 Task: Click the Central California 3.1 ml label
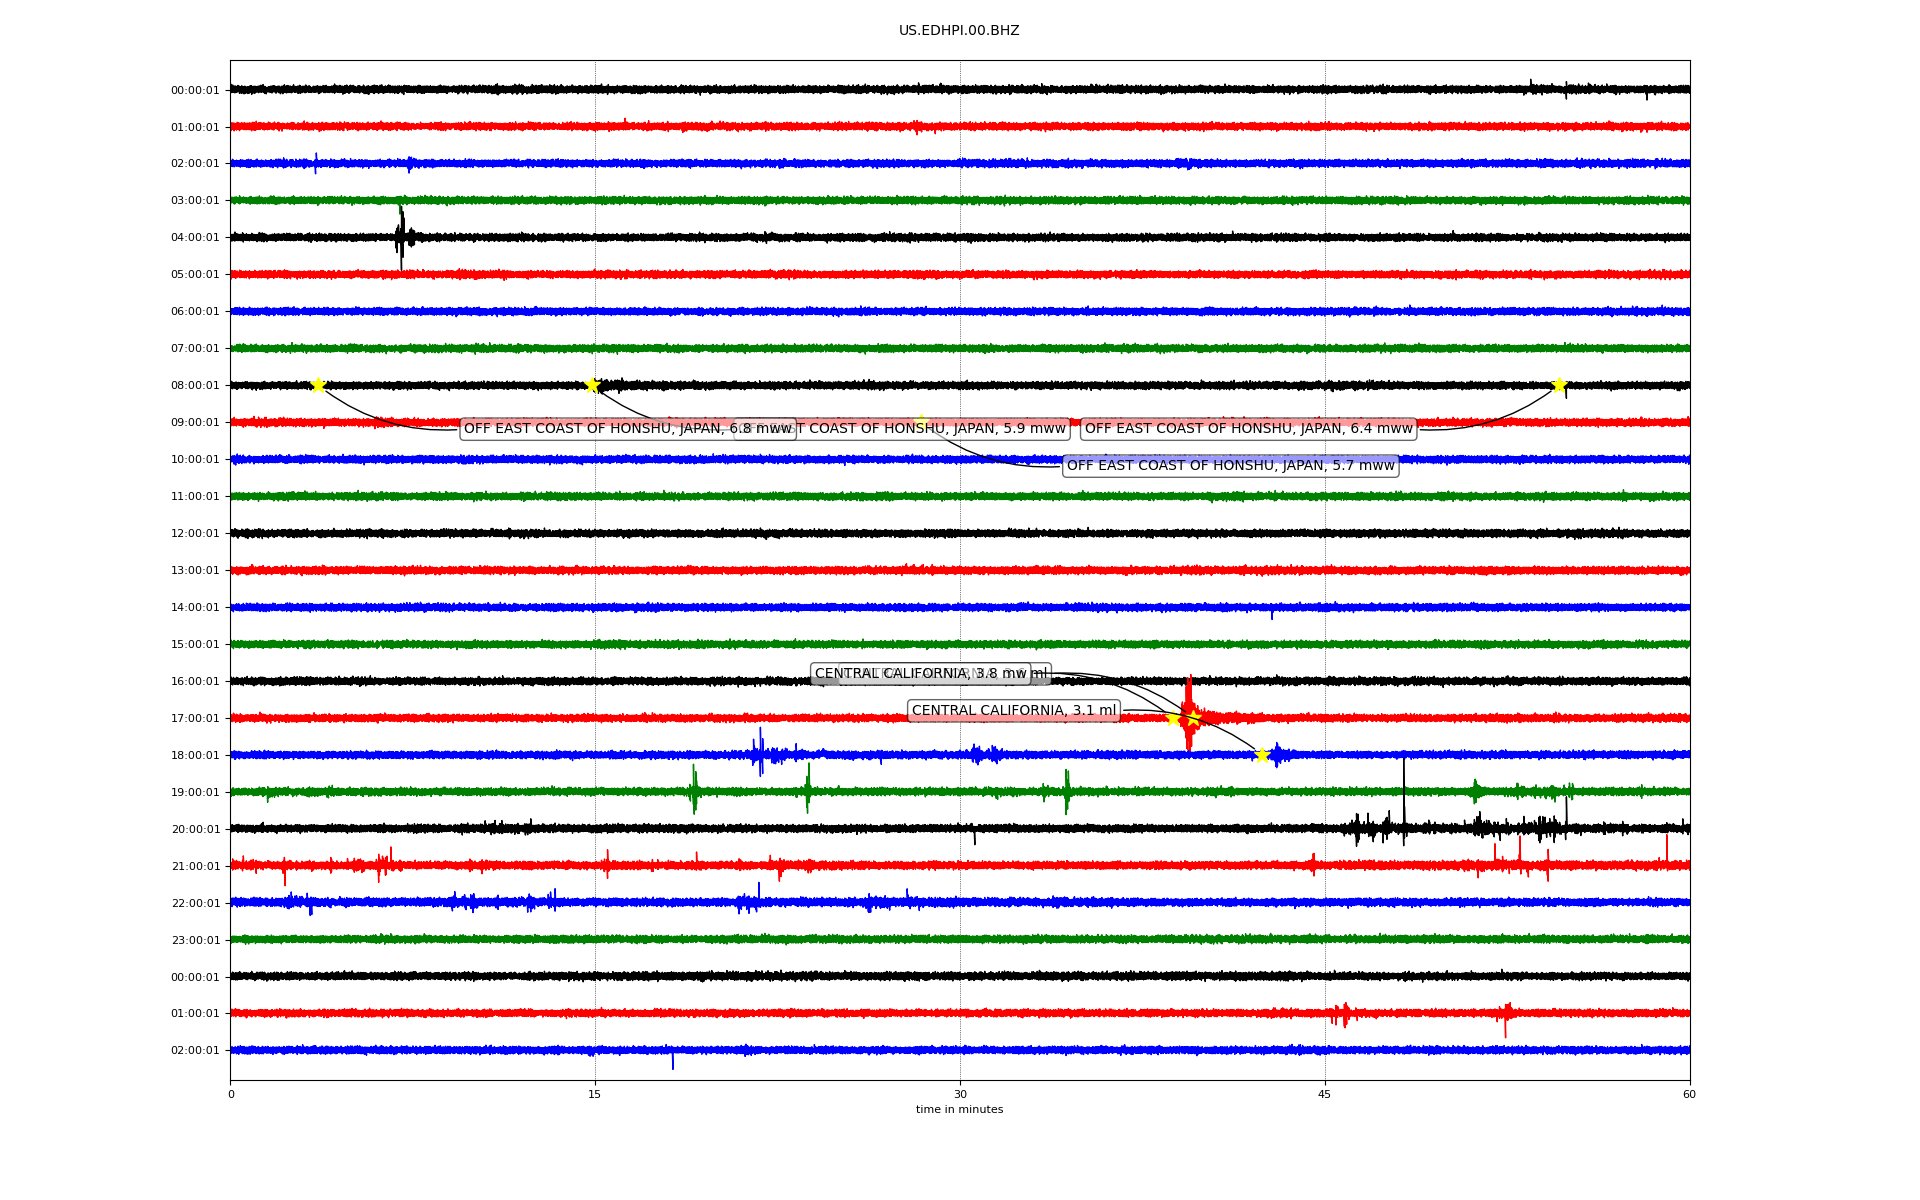1013,711
